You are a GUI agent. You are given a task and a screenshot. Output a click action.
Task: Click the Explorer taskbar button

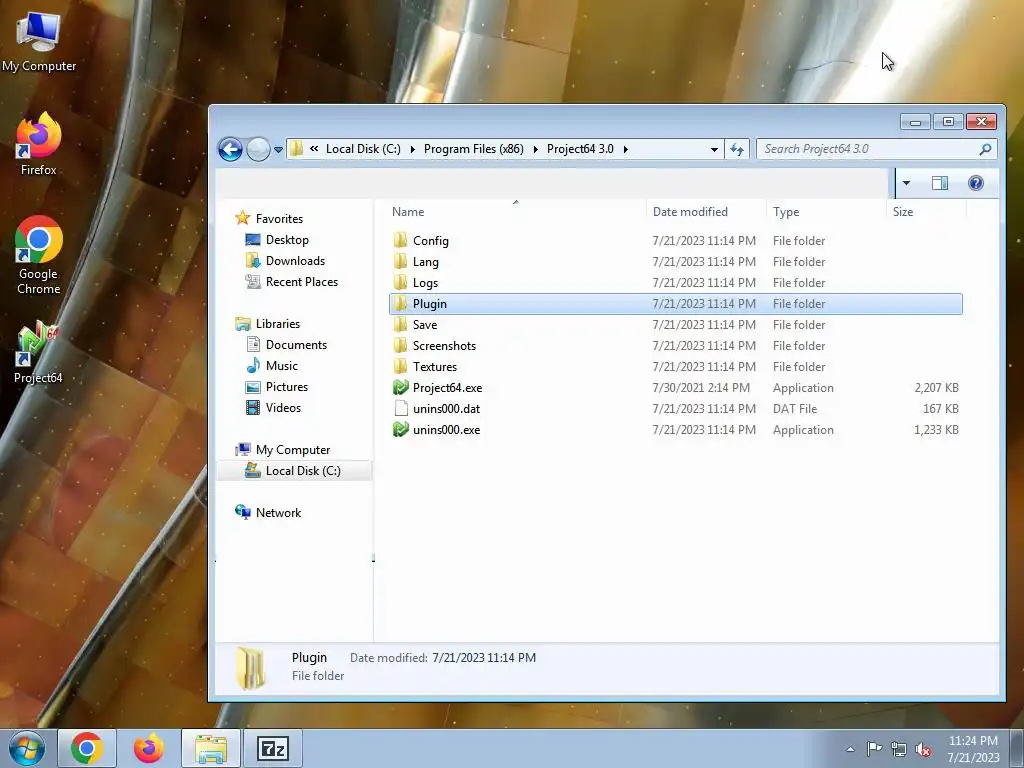click(x=211, y=748)
